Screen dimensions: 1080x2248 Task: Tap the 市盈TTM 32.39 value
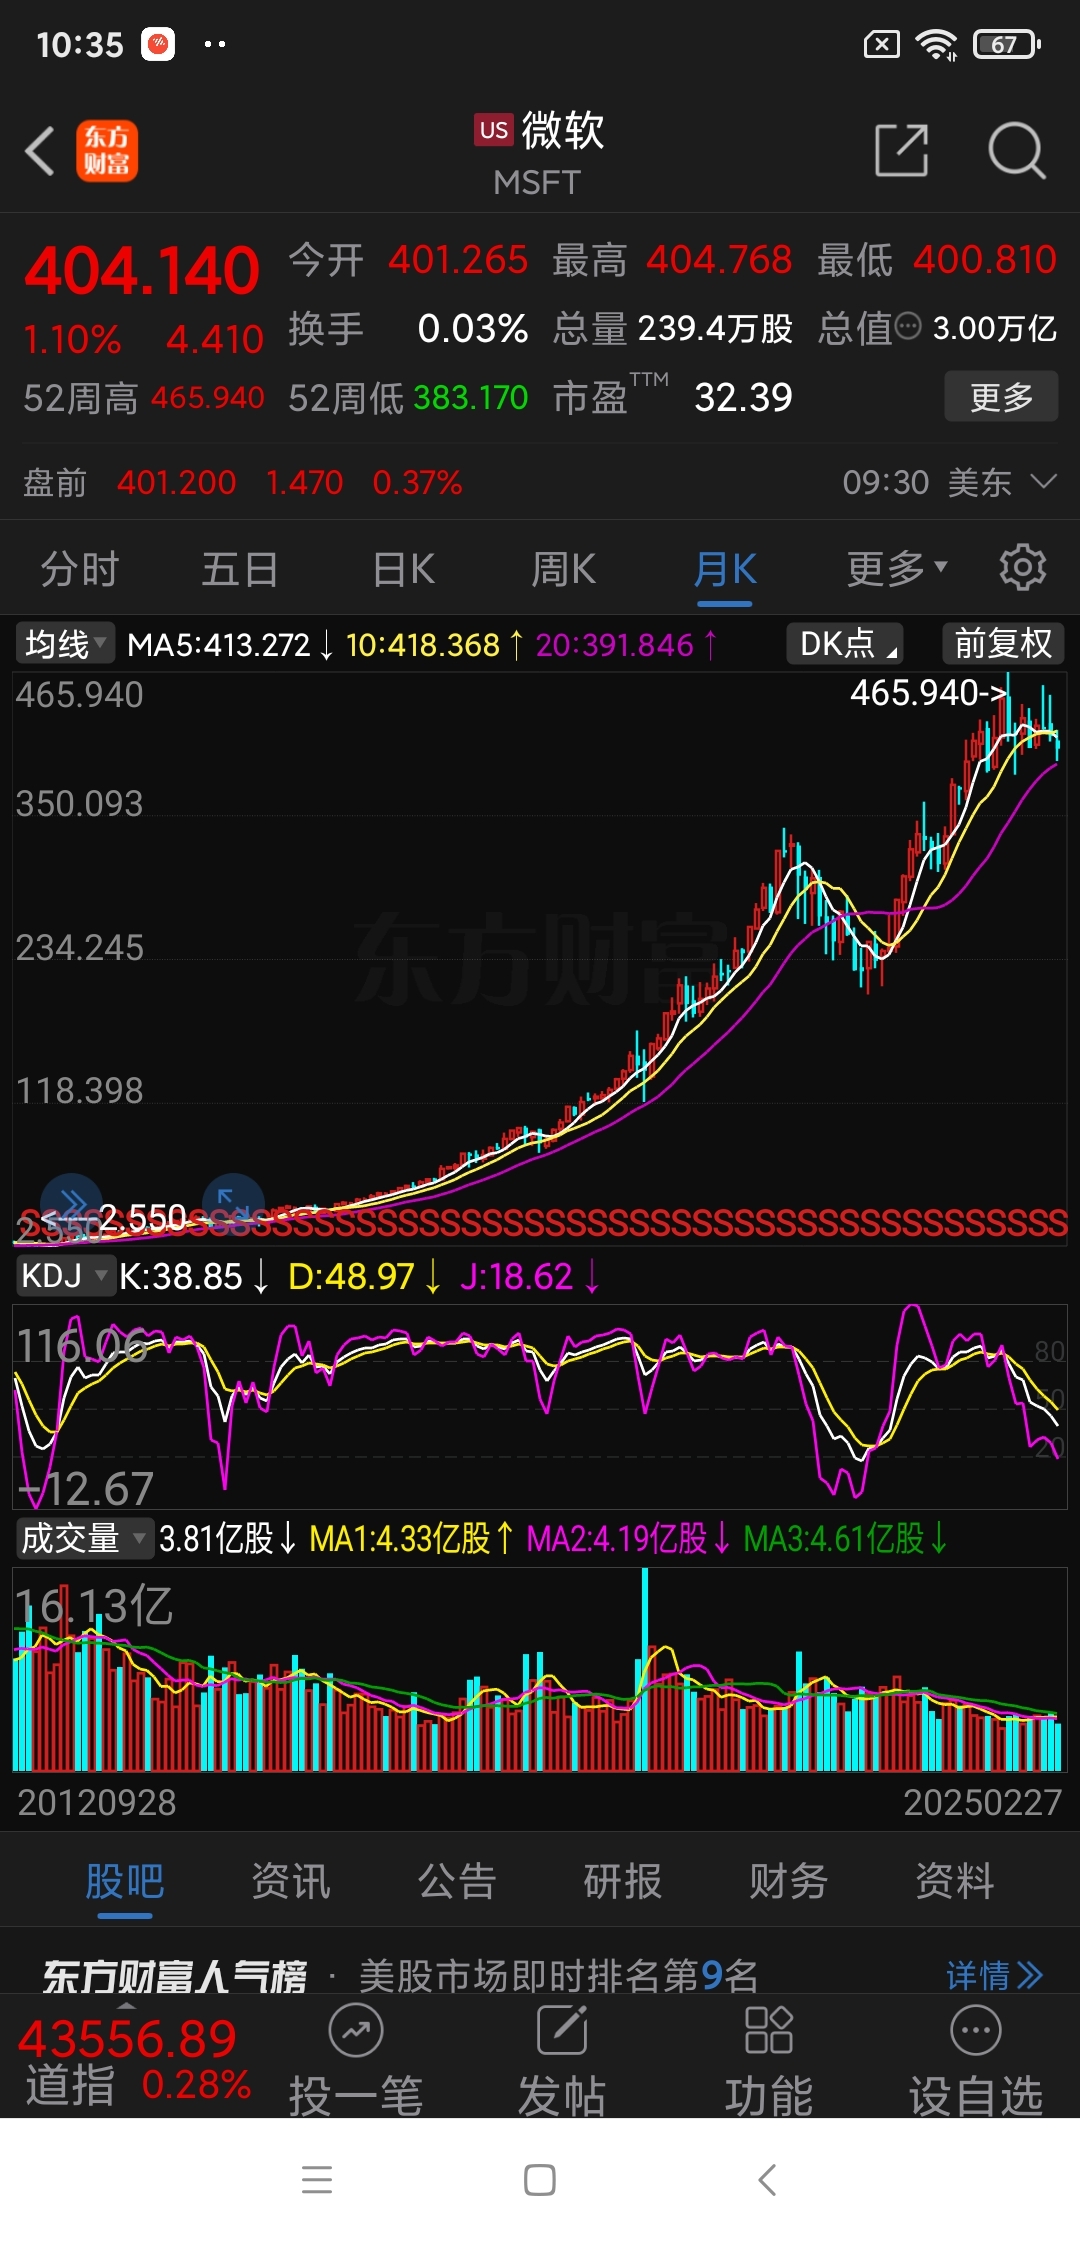coord(743,397)
